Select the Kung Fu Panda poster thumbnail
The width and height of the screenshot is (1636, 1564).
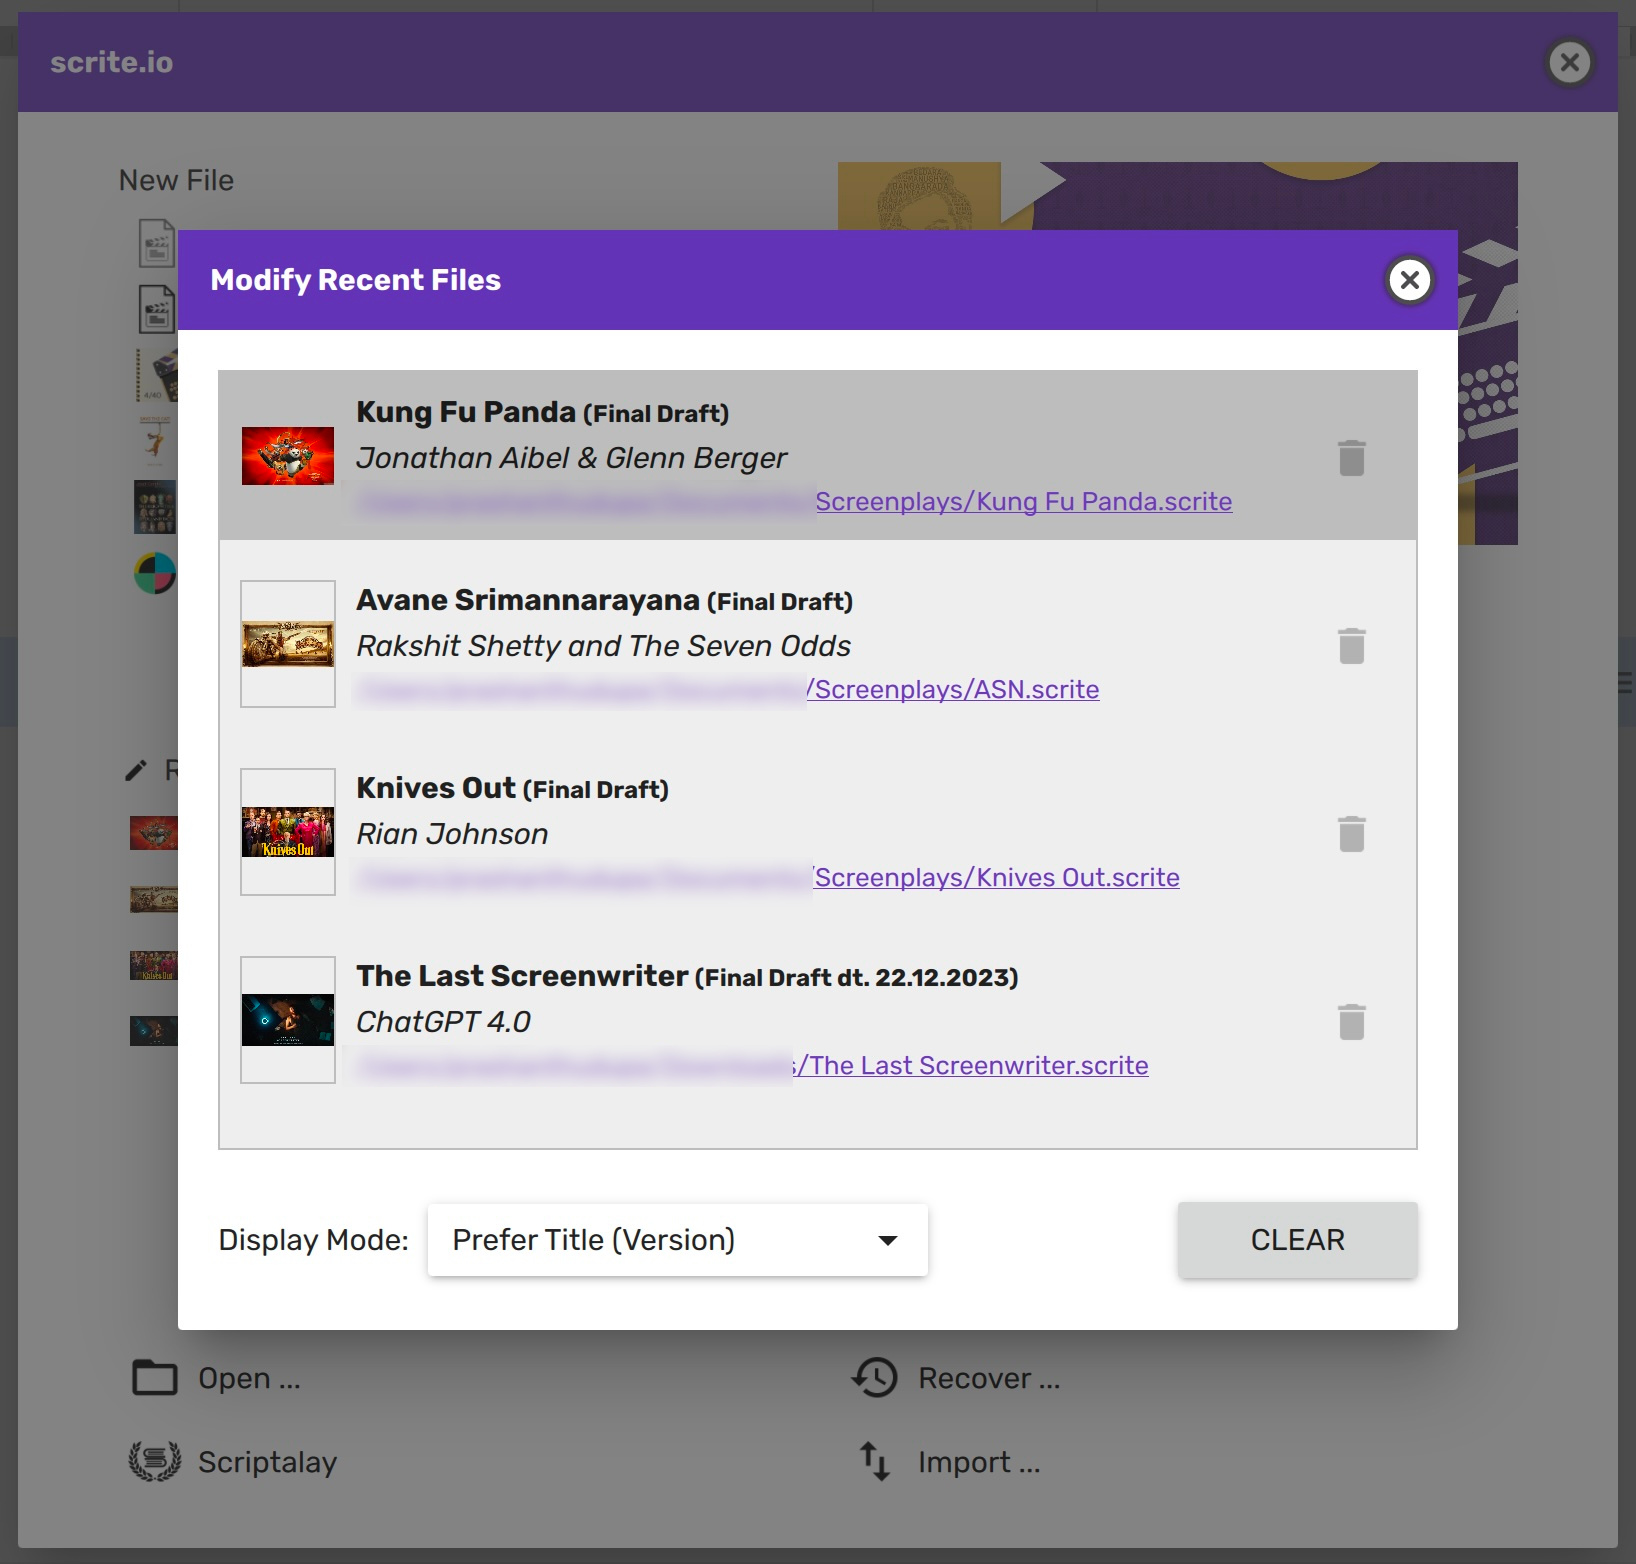tap(288, 456)
